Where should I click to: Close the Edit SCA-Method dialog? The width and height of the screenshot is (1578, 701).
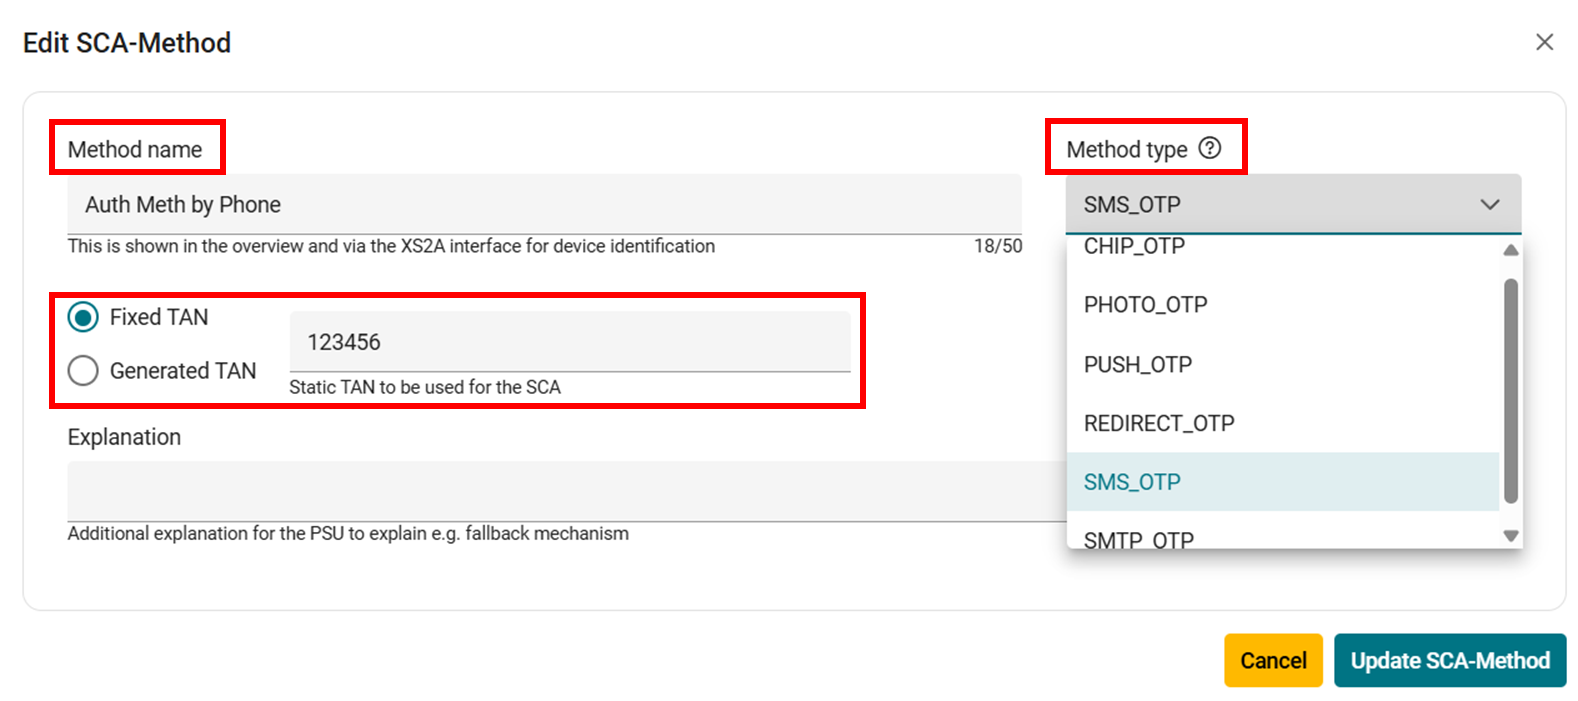tap(1544, 42)
